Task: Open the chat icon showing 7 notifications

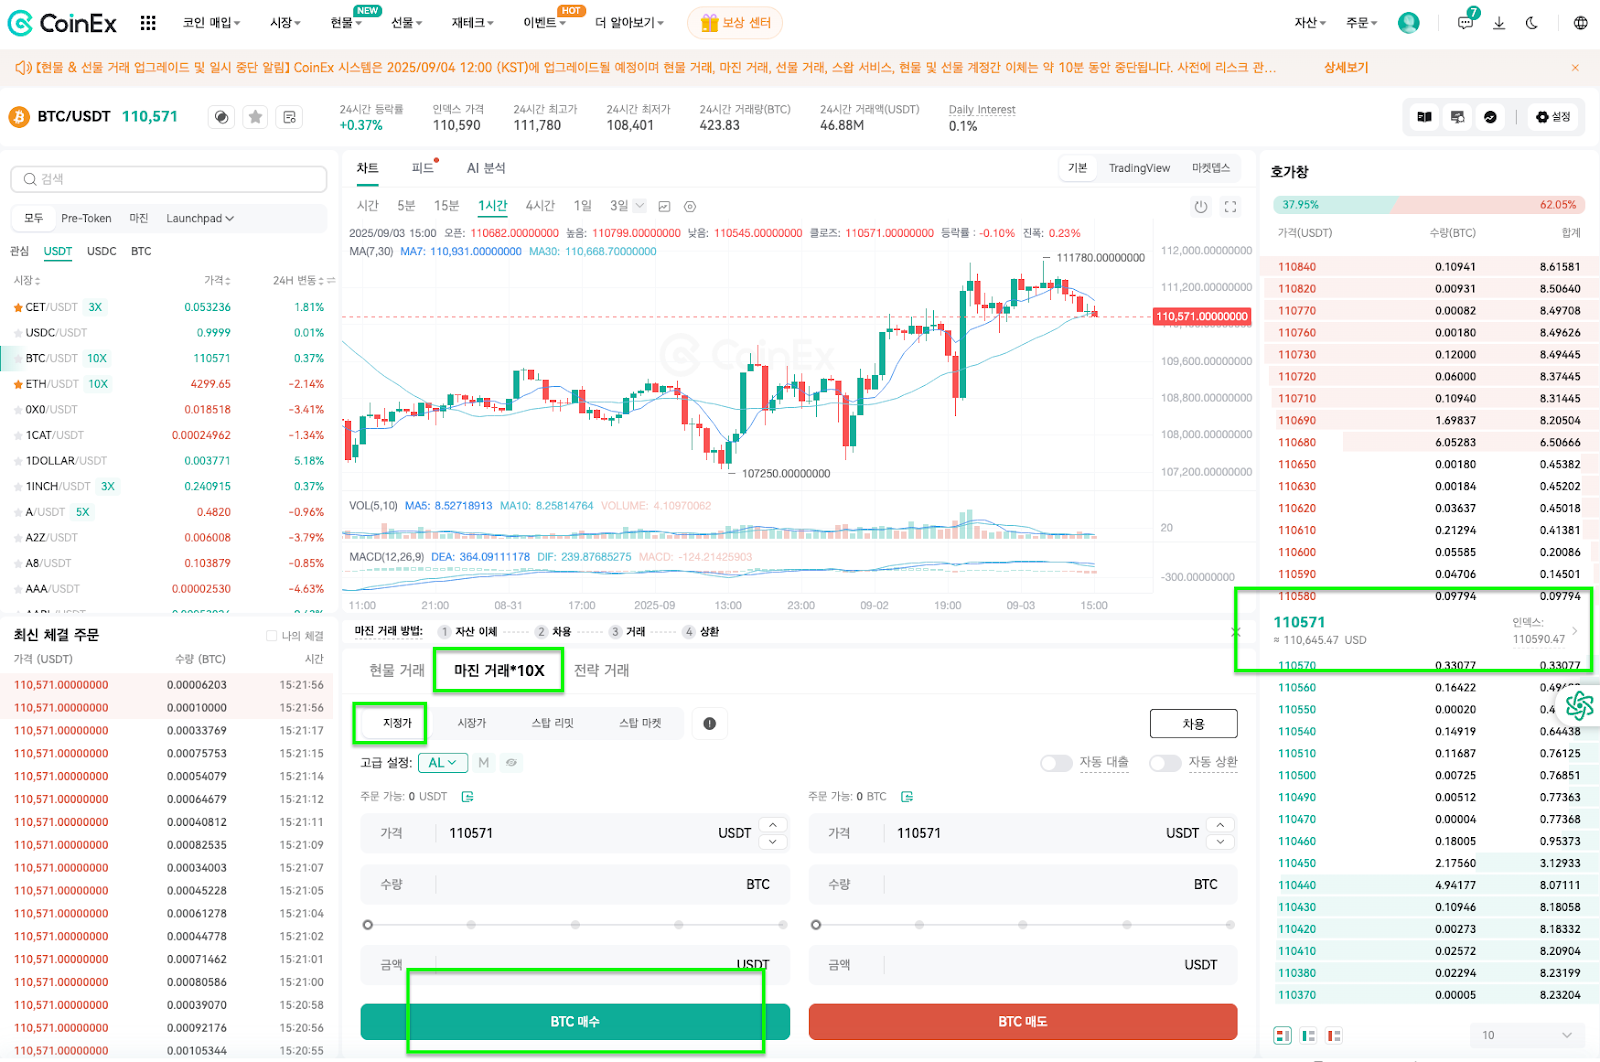Action: pyautogui.click(x=1465, y=22)
